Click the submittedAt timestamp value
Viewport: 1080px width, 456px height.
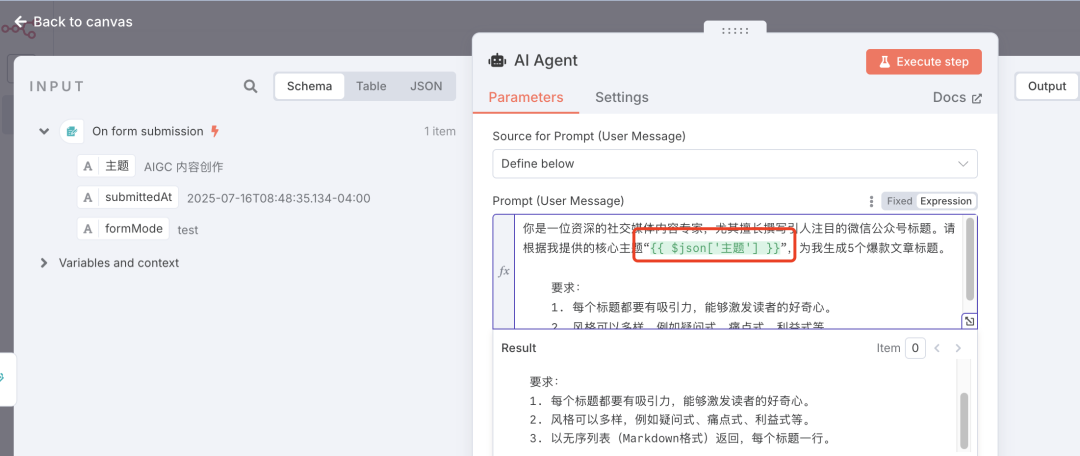[279, 198]
